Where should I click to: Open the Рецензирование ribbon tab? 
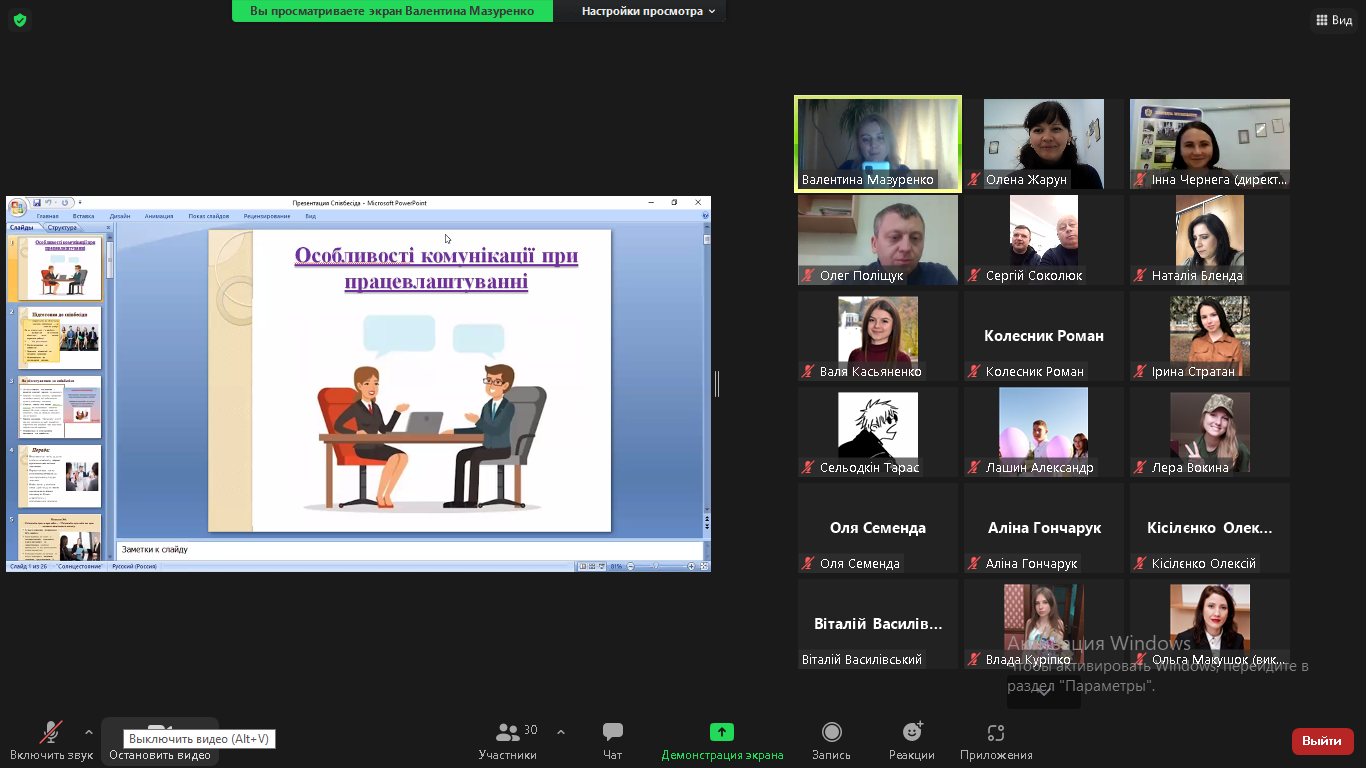tap(267, 216)
